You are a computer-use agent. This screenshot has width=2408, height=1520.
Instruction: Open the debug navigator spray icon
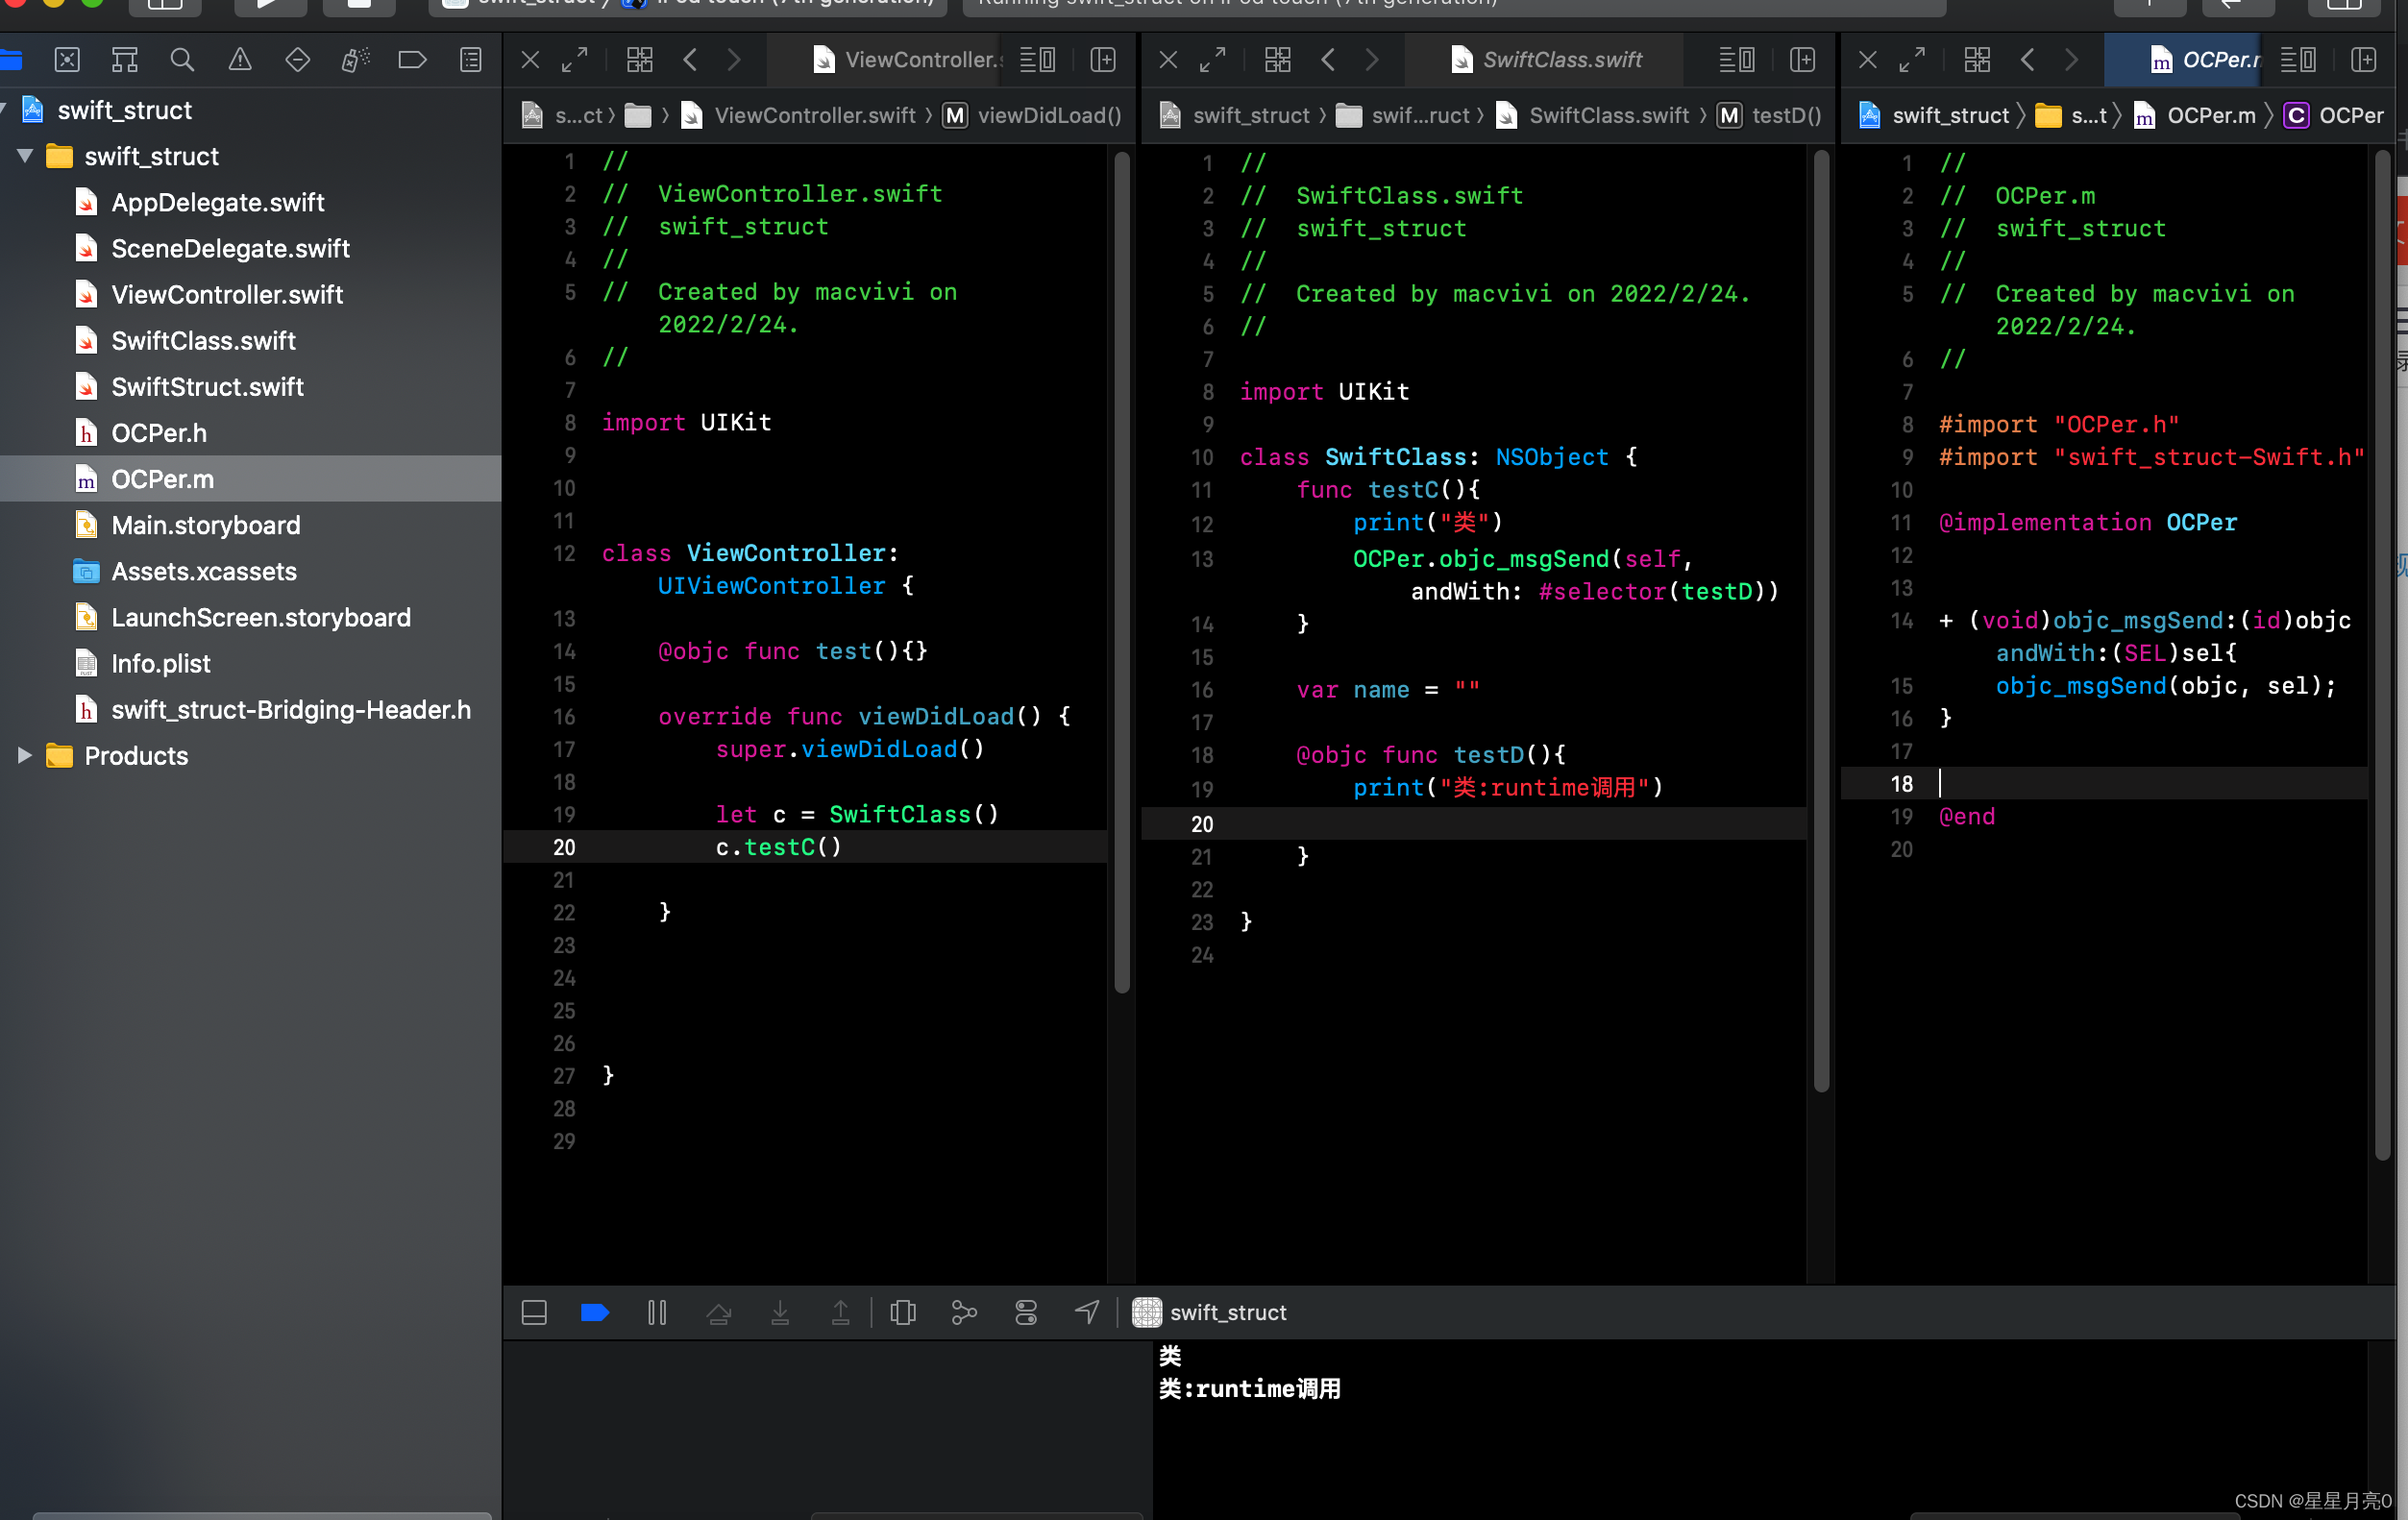pyautogui.click(x=355, y=60)
